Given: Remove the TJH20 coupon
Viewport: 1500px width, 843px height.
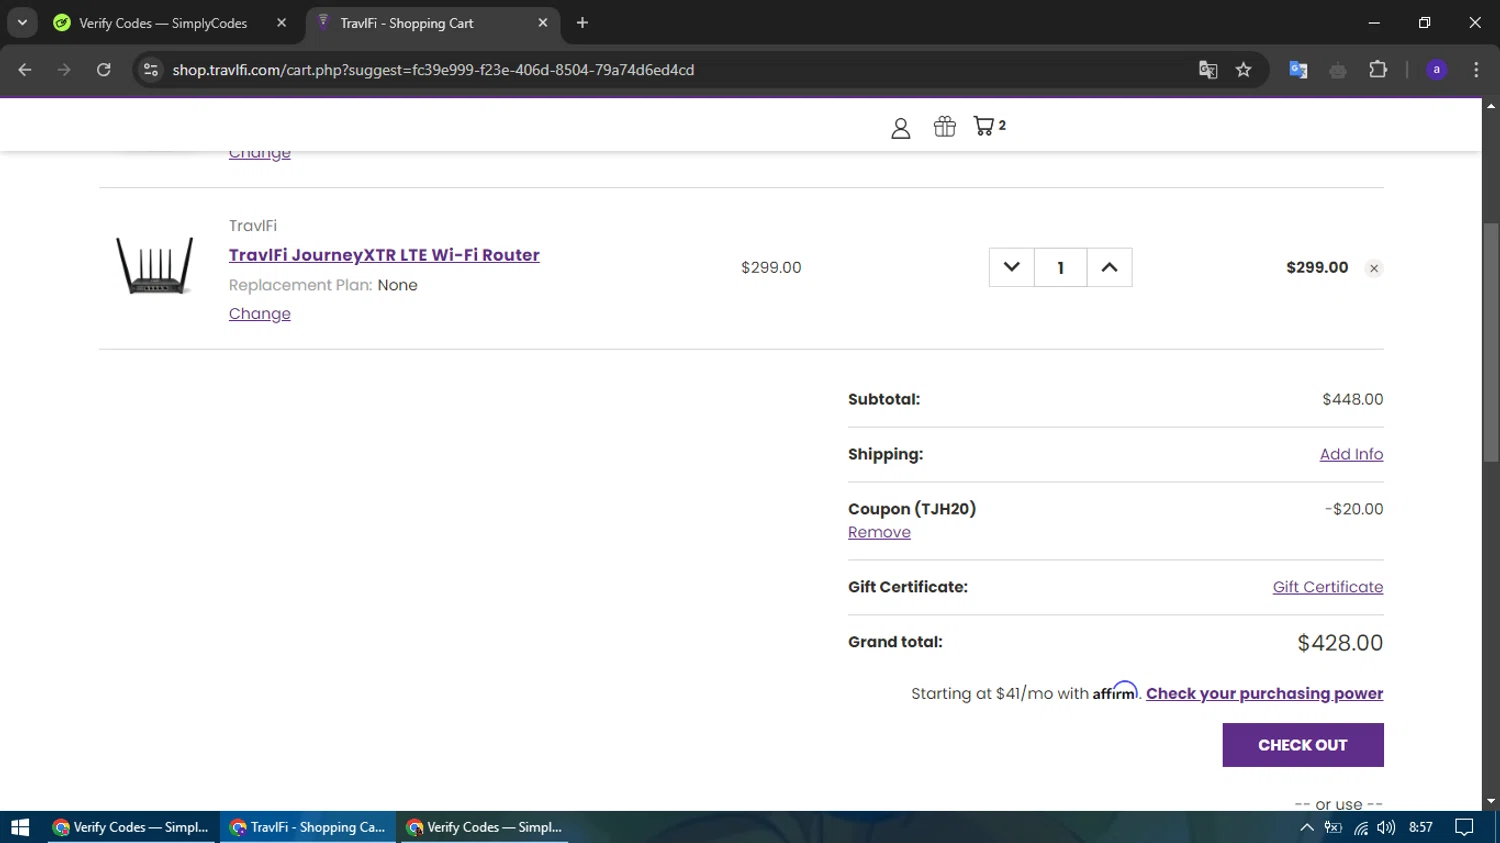Looking at the screenshot, I should (x=879, y=532).
